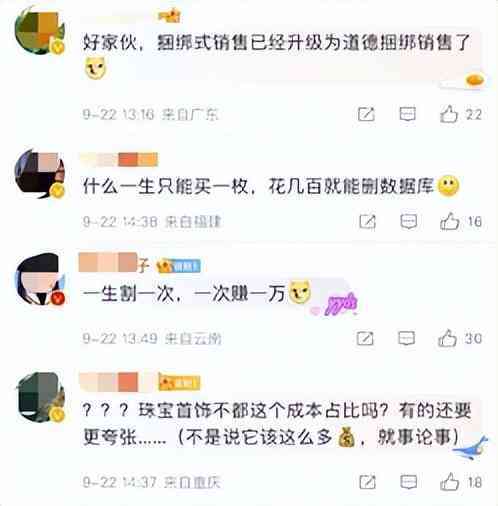Screen dimensions: 498x506
Task: Repost the comment from 云南
Action: [365, 339]
